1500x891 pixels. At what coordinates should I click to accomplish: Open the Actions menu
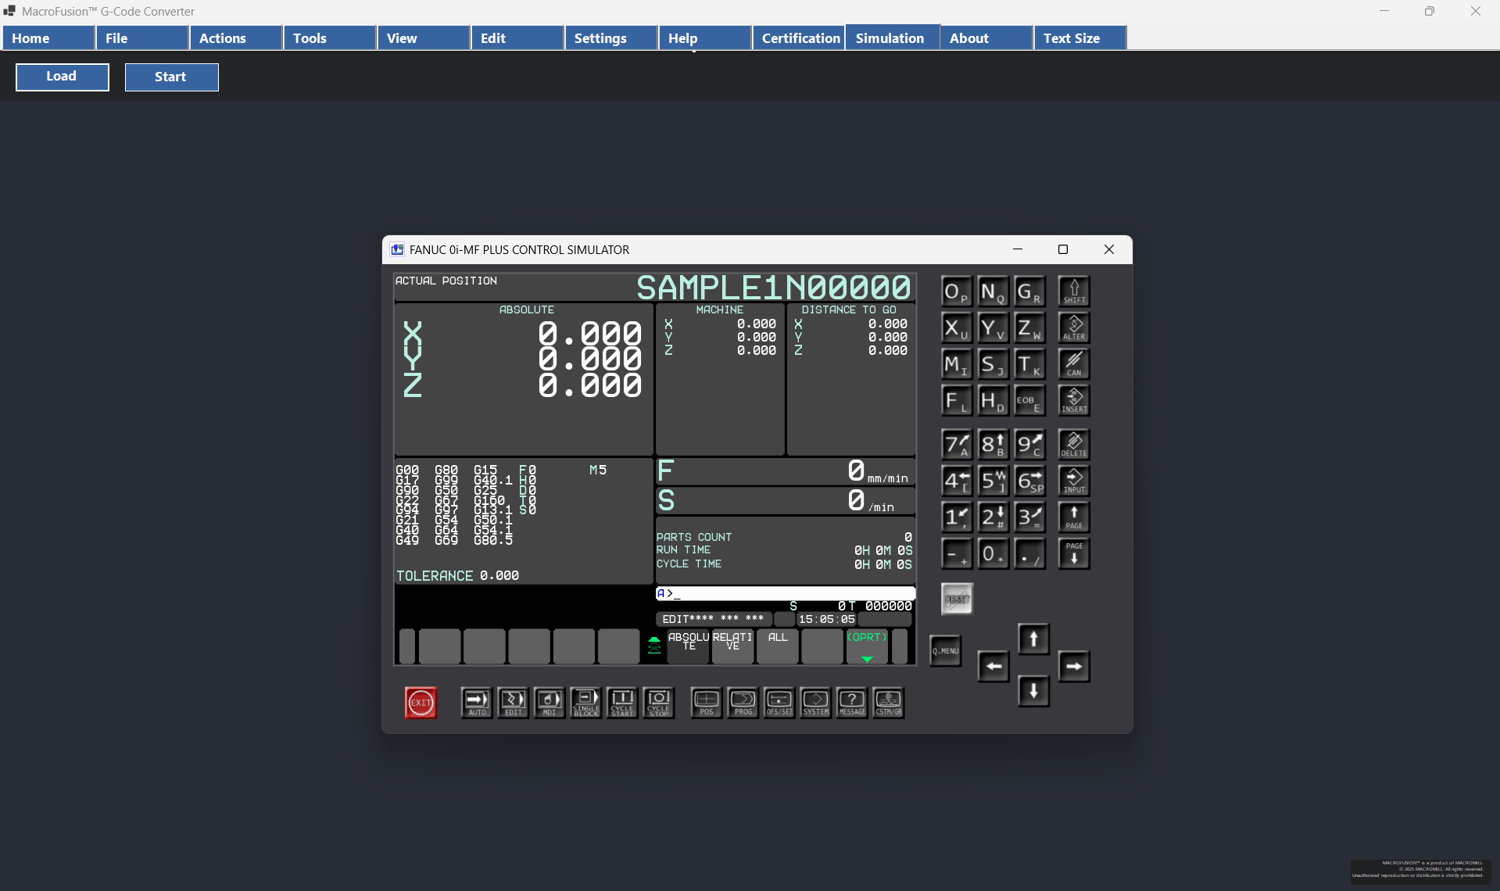coord(236,38)
